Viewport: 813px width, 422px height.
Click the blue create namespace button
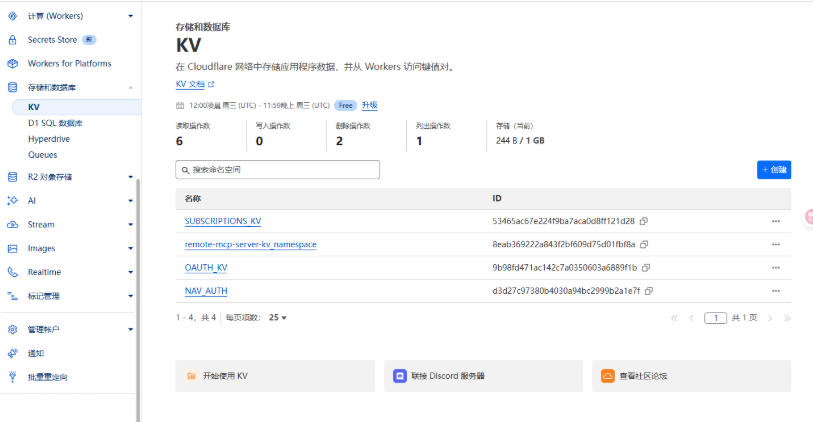coord(774,170)
